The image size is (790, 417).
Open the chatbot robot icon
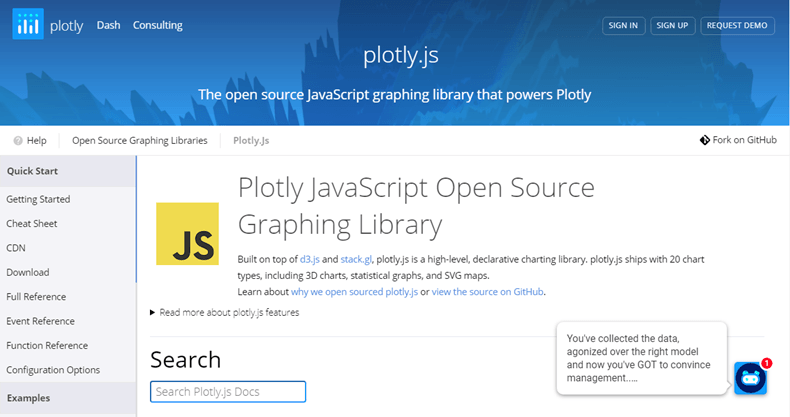pyautogui.click(x=750, y=379)
